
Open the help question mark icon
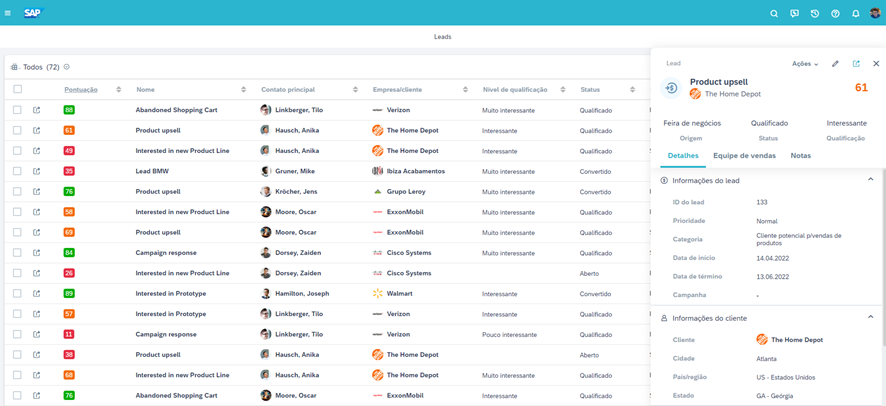pos(835,14)
